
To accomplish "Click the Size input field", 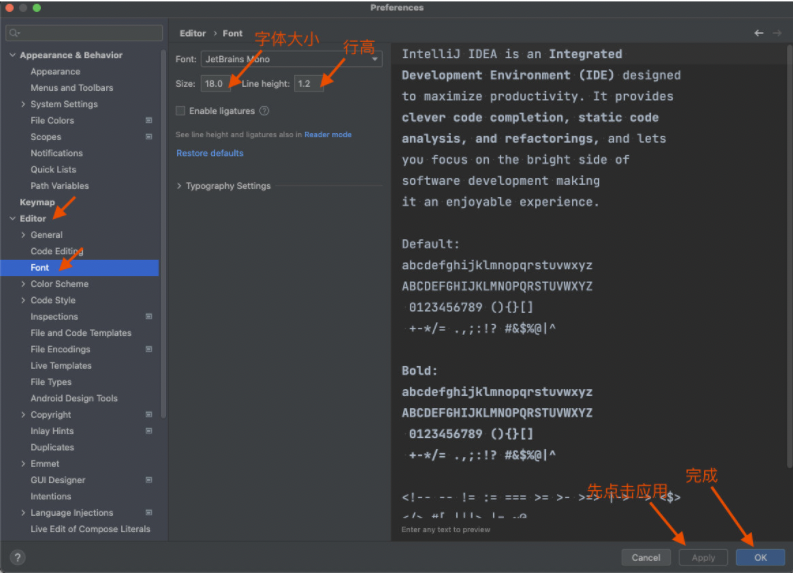I will [215, 83].
